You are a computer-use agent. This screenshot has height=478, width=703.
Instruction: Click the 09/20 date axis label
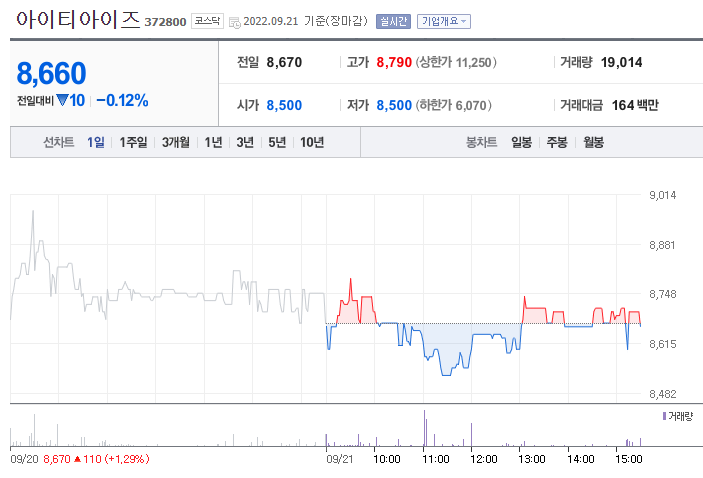[24, 459]
